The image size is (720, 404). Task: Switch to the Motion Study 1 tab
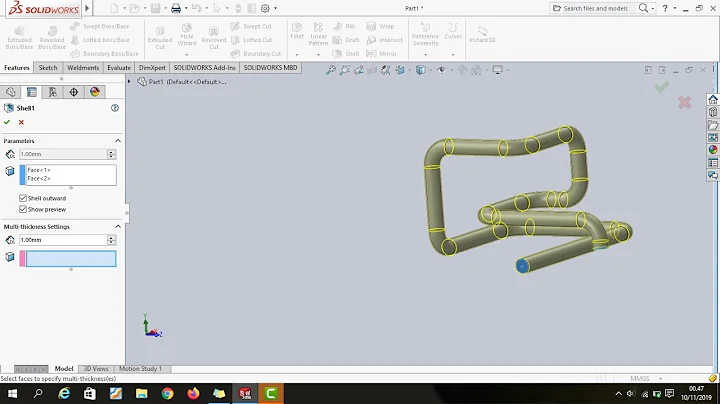(x=140, y=369)
